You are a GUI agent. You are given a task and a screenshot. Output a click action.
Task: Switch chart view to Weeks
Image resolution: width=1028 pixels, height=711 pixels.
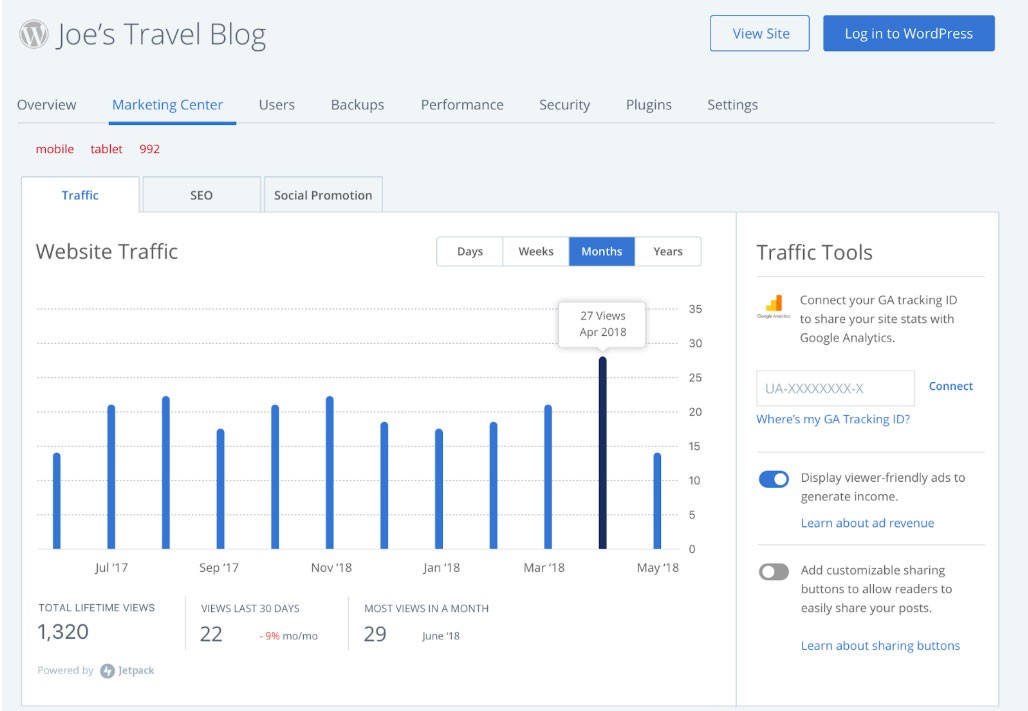point(536,251)
